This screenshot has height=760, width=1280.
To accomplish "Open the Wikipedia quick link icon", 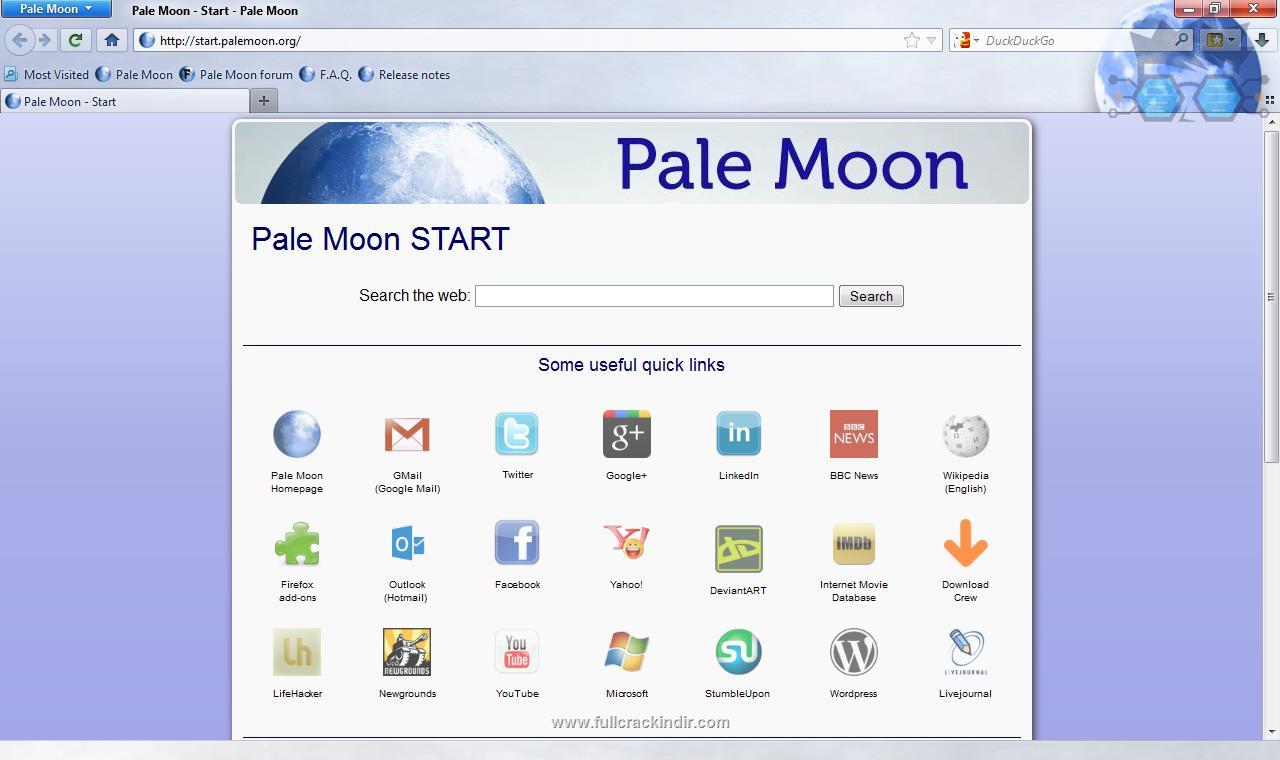I will pyautogui.click(x=965, y=434).
